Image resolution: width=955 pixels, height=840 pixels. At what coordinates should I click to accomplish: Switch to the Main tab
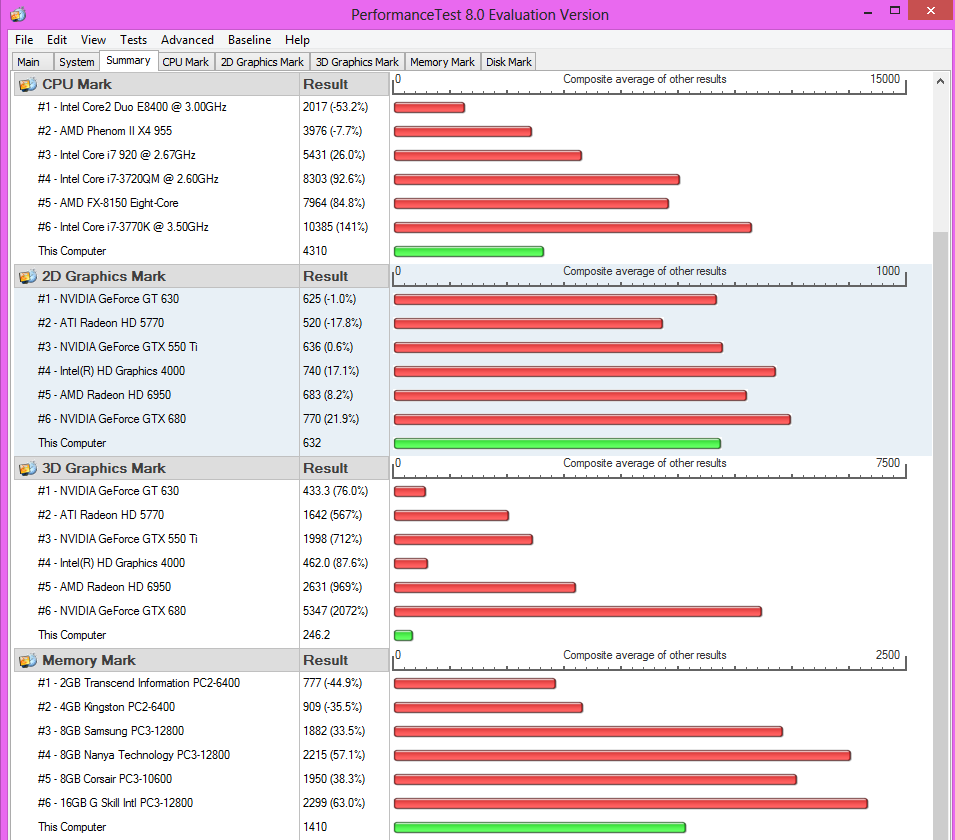32,62
